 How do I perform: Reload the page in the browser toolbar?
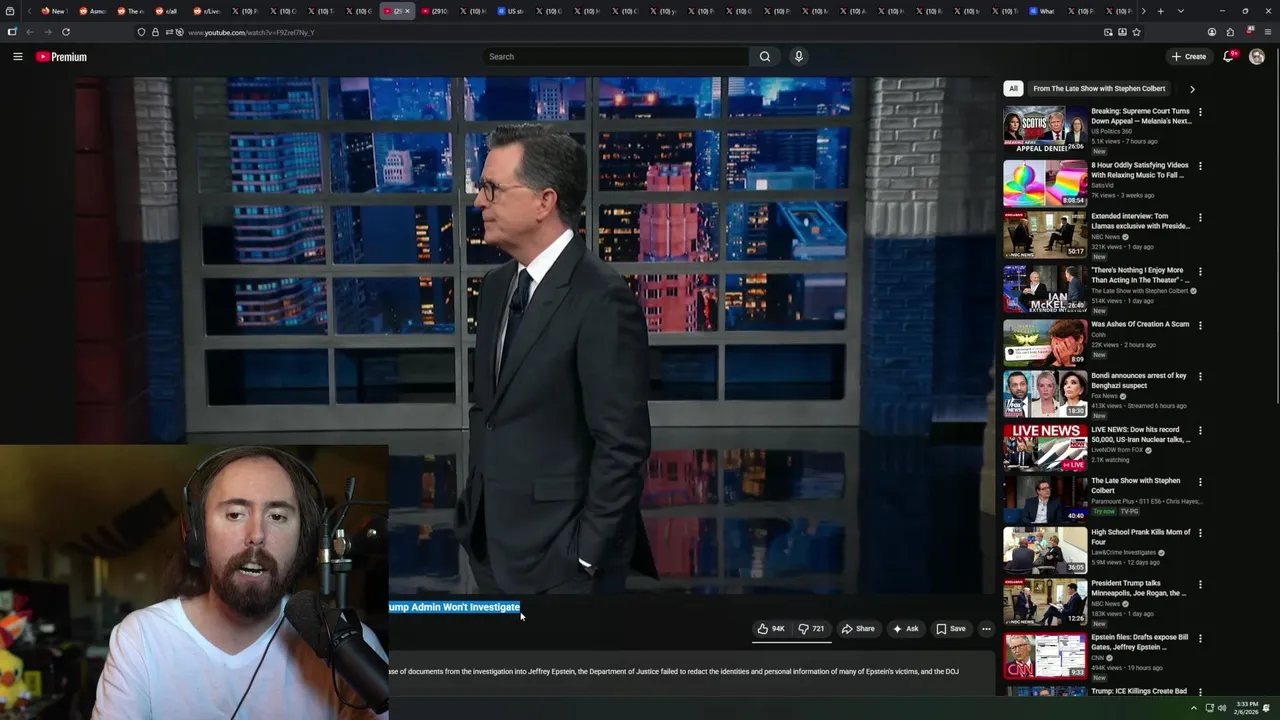[x=66, y=32]
